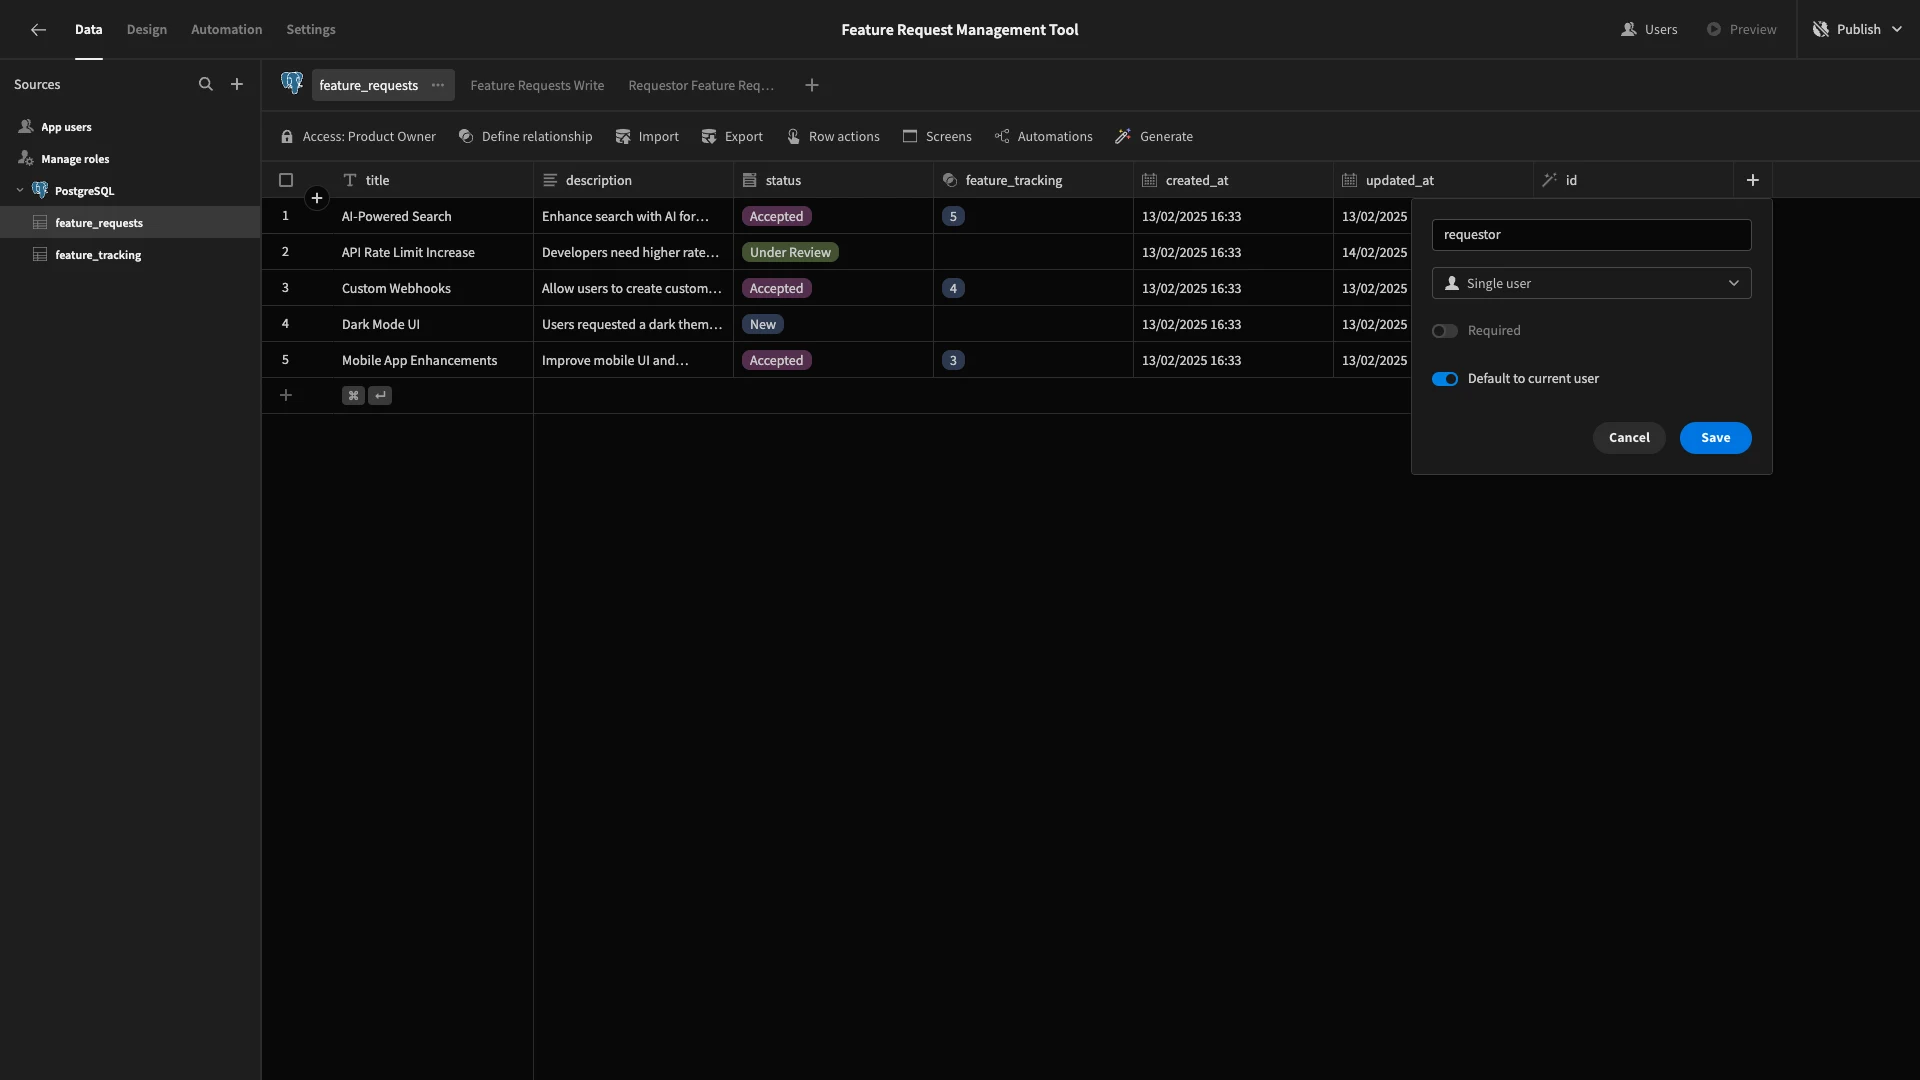Click the Access: Product Owner button
Viewport: 1920px width, 1080px height.
[x=358, y=137]
